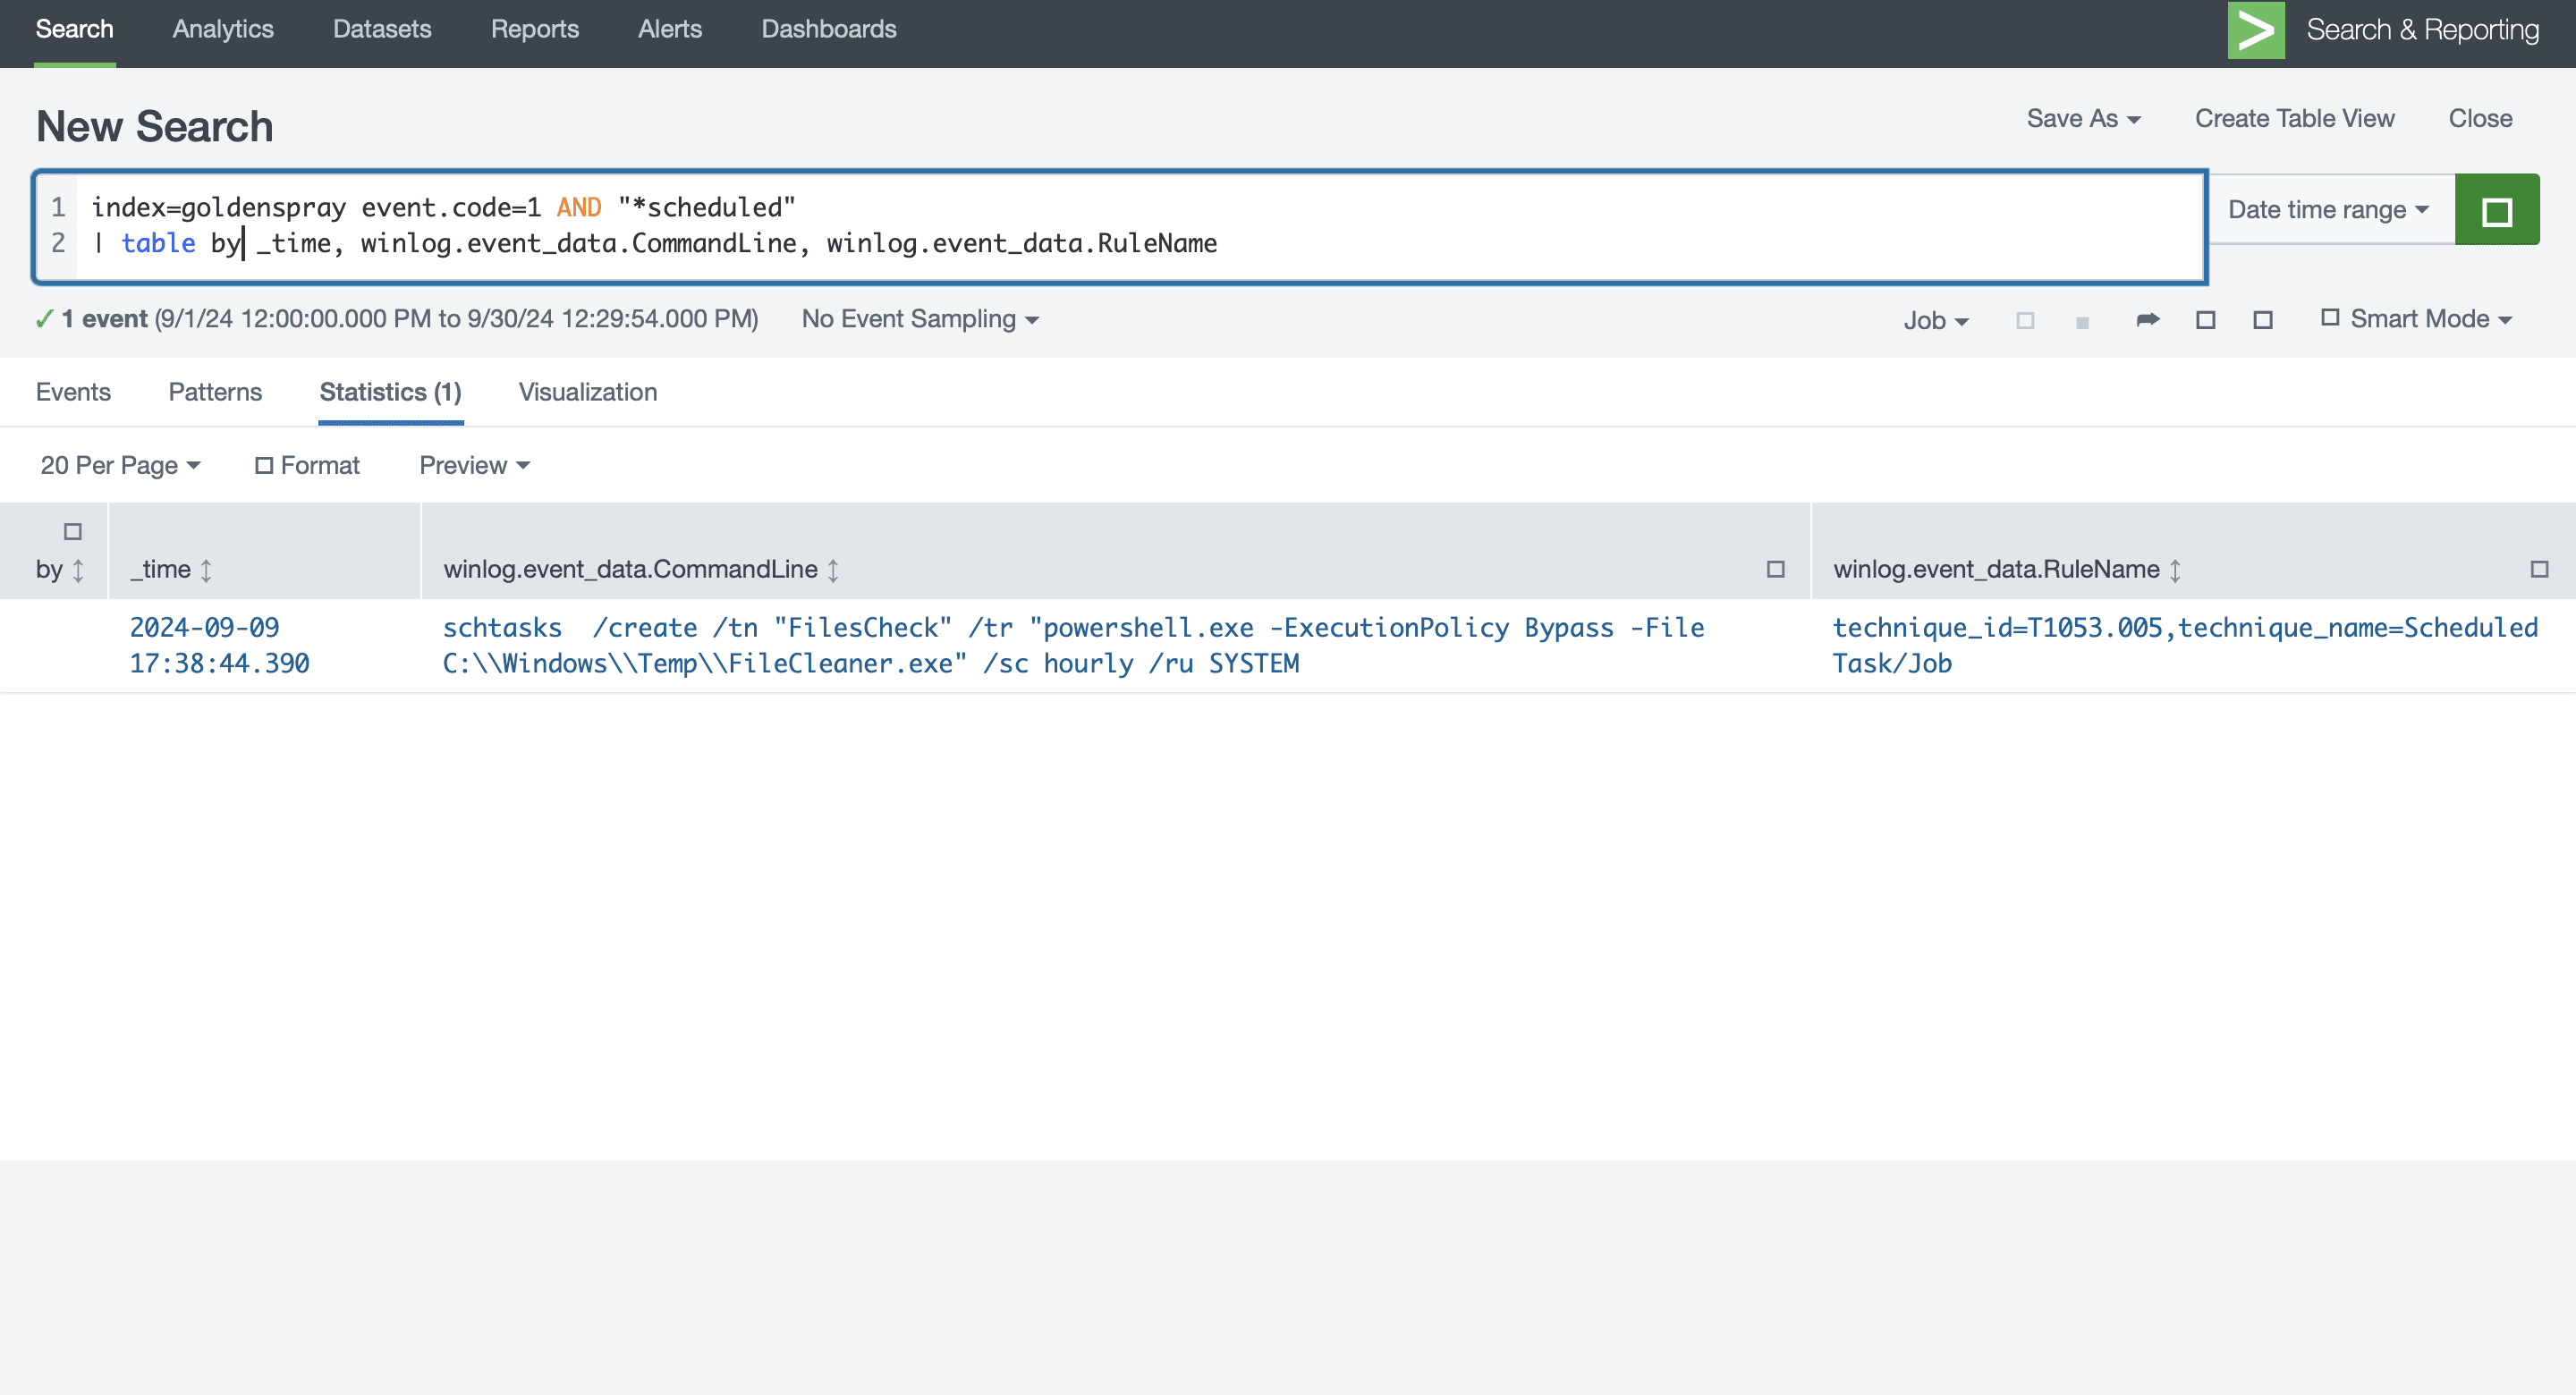The image size is (2576, 1395).
Task: Open the Search nav item
Action: click(75, 29)
